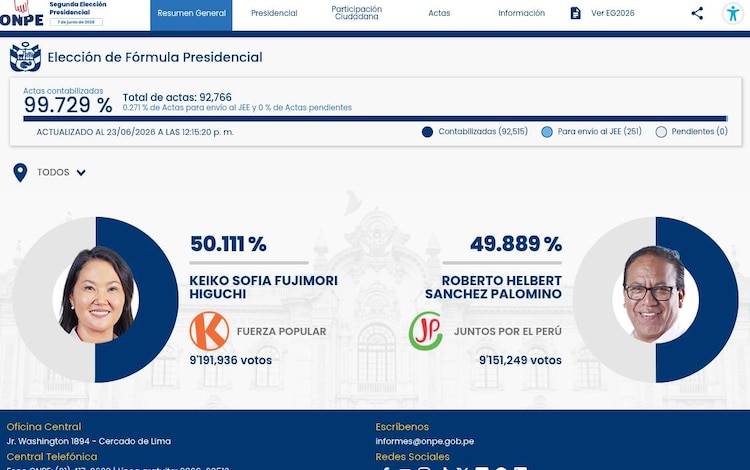Click the Fuerza Popular K logo
This screenshot has height=470, width=750.
click(209, 331)
